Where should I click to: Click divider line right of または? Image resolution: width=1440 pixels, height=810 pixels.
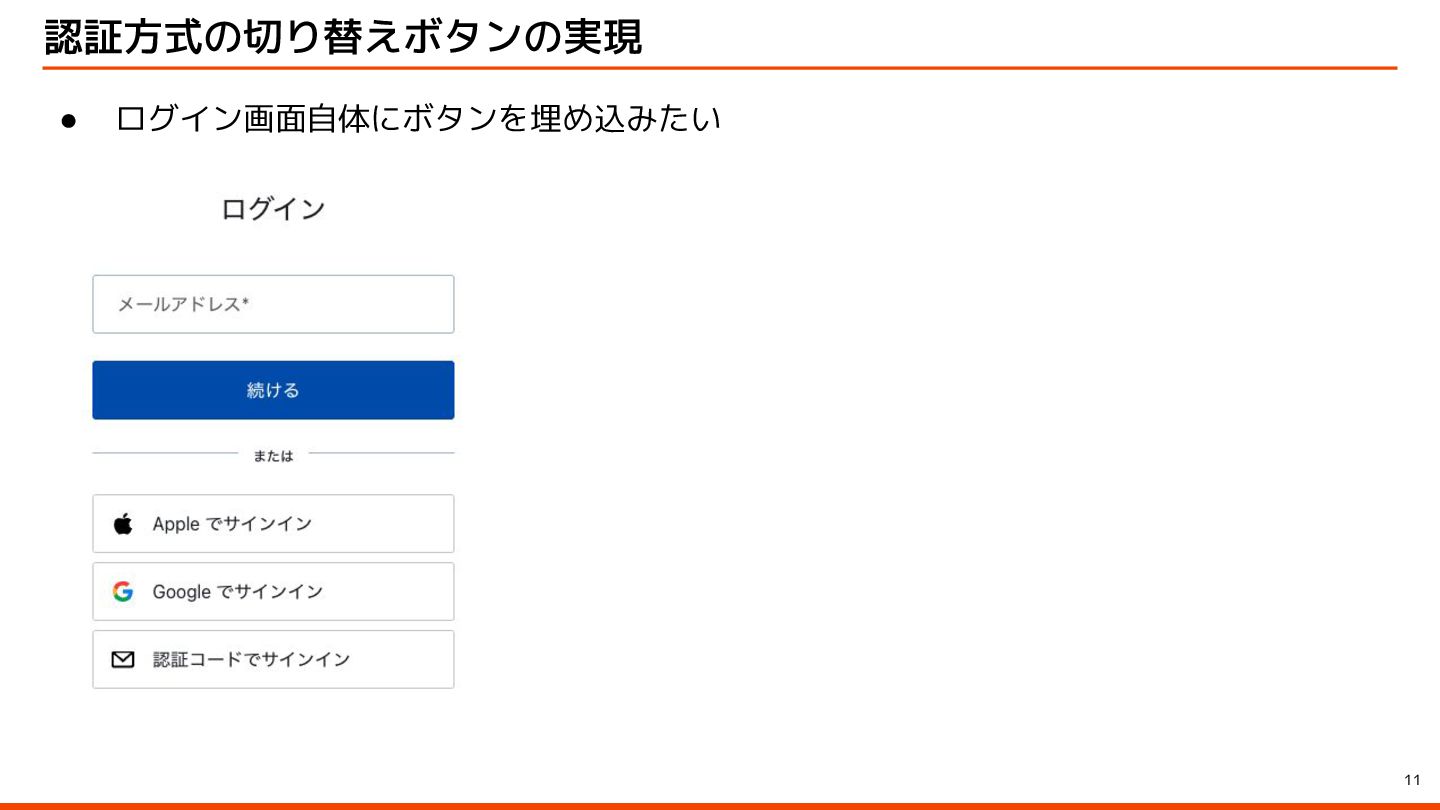click(x=381, y=453)
